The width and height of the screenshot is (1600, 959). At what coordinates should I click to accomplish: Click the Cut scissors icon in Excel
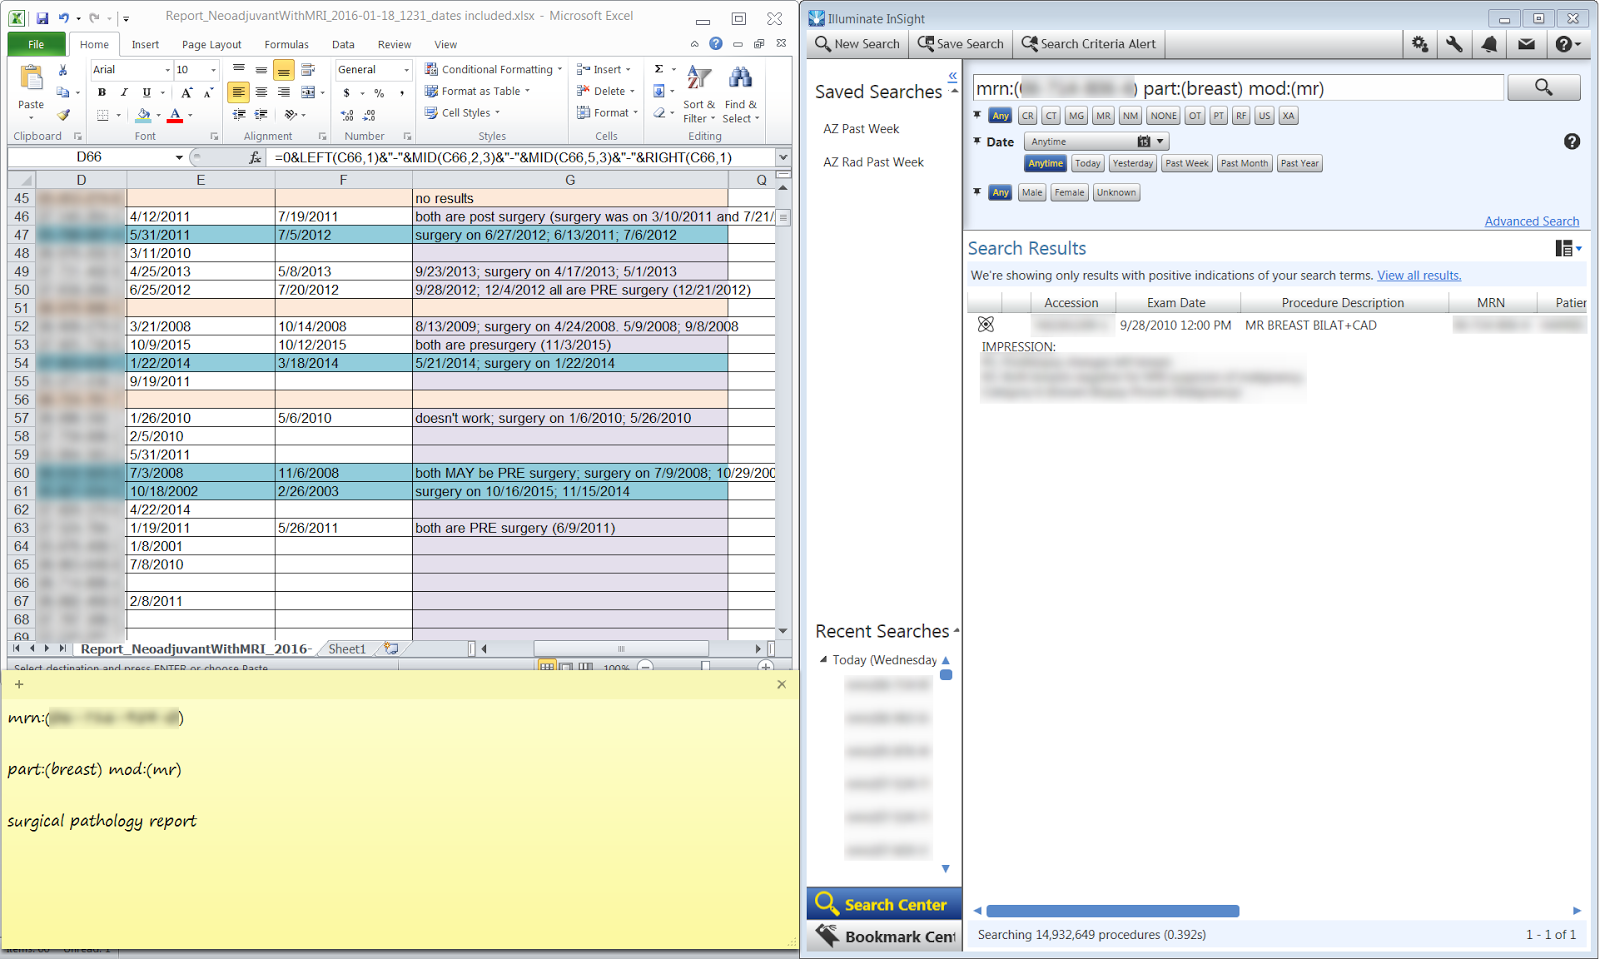pos(63,70)
